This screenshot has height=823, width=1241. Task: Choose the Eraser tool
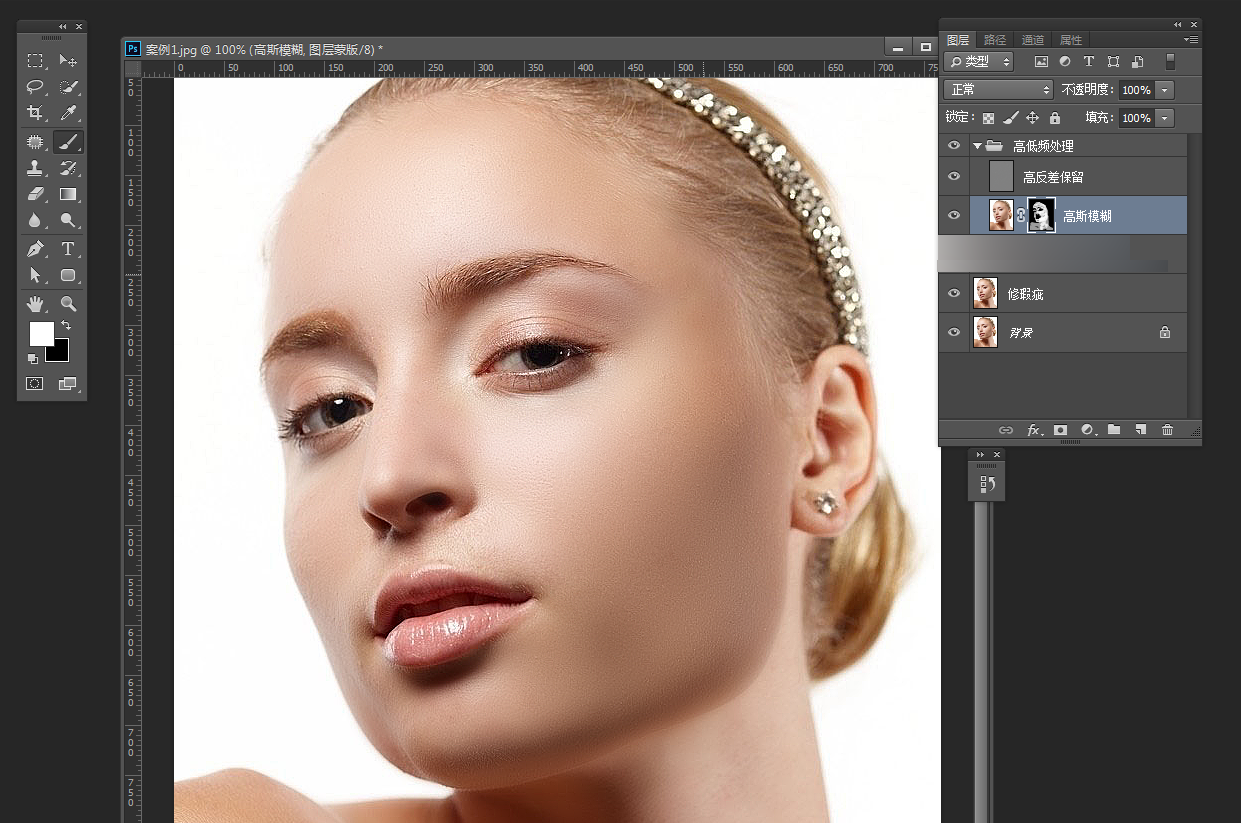tap(35, 194)
